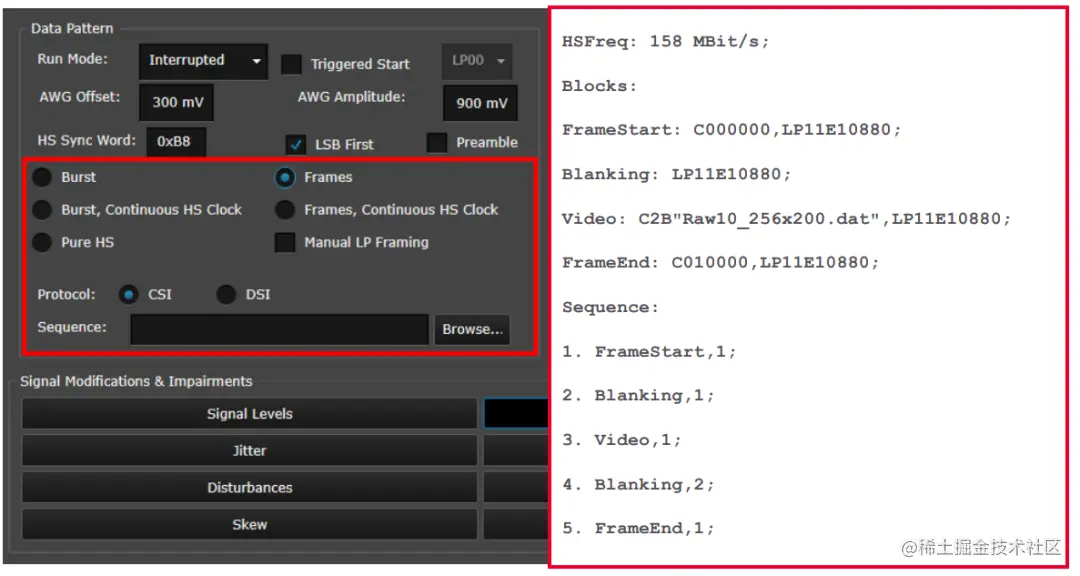Click the Browse... button
The width and height of the screenshot is (1080, 576).
pos(472,329)
